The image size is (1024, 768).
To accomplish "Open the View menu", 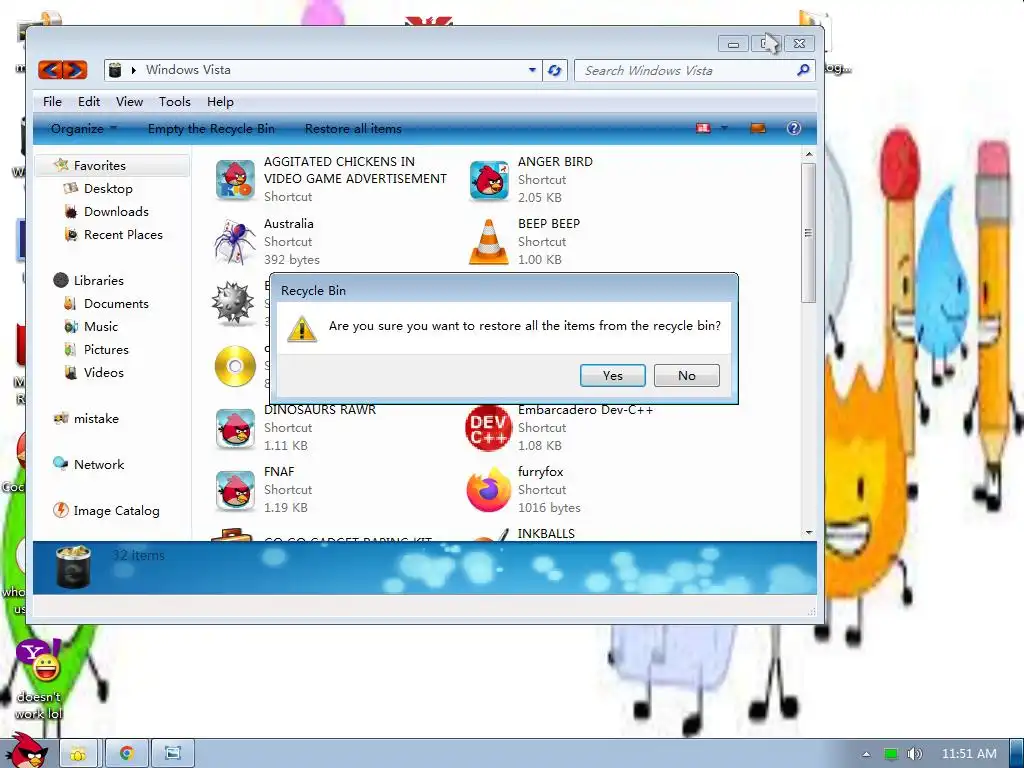I will tap(129, 101).
